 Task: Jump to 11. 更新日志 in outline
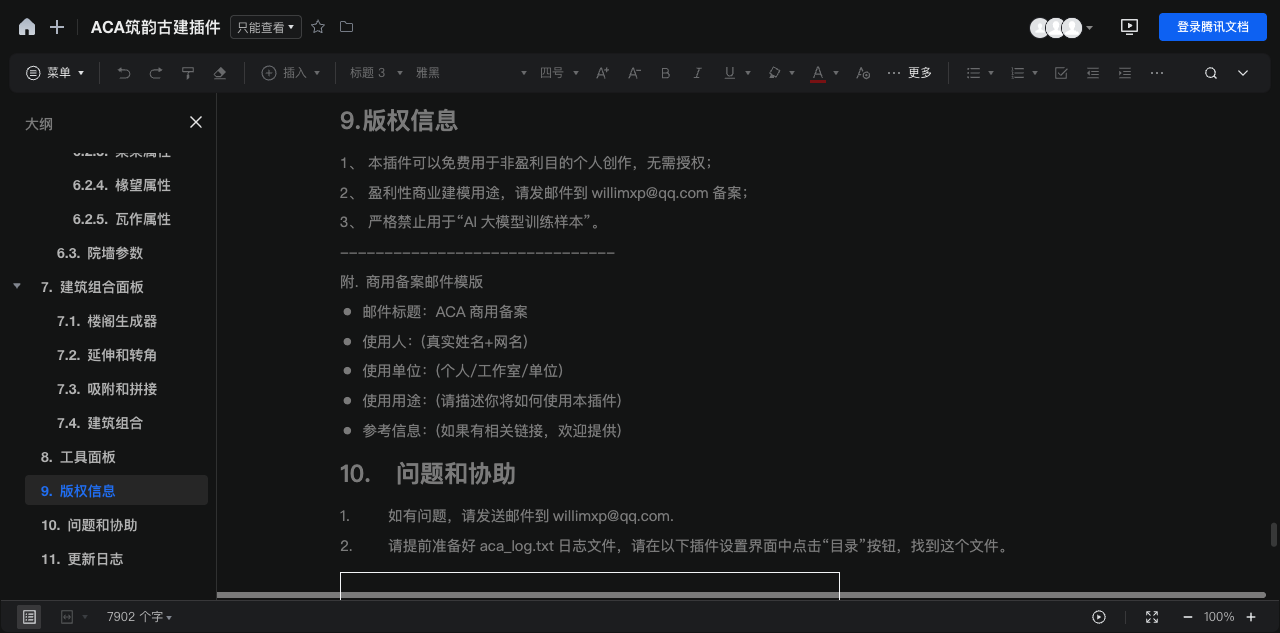coord(82,559)
